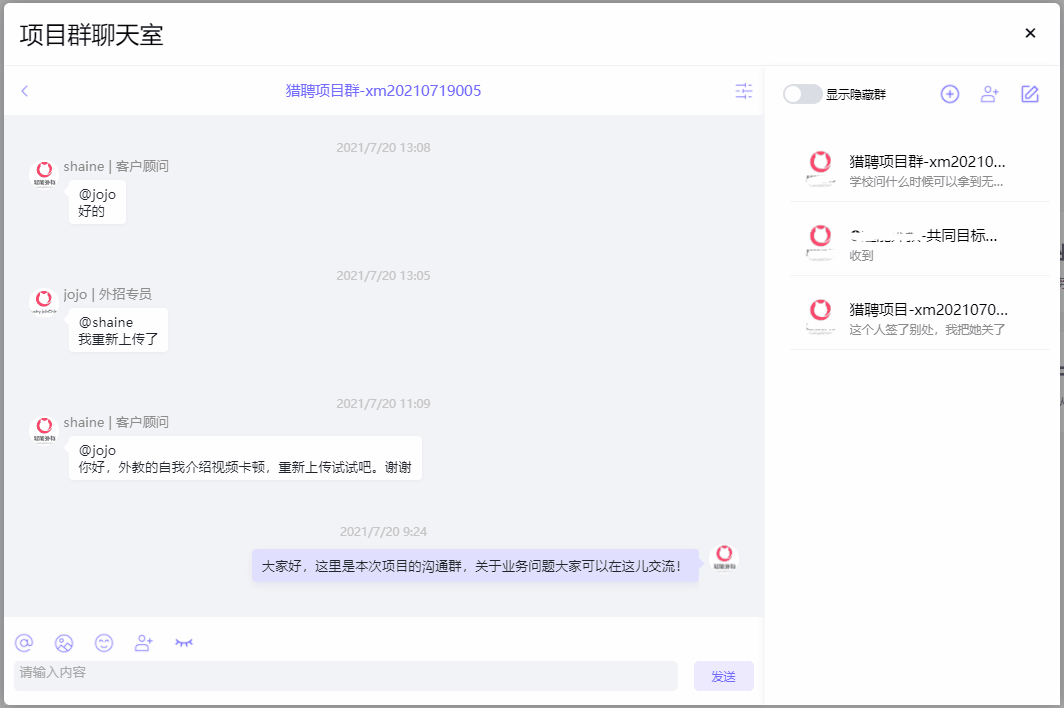Viewport: 1064px width, 708px height.
Task: Click the 请输入内容 message input field
Action: point(345,675)
